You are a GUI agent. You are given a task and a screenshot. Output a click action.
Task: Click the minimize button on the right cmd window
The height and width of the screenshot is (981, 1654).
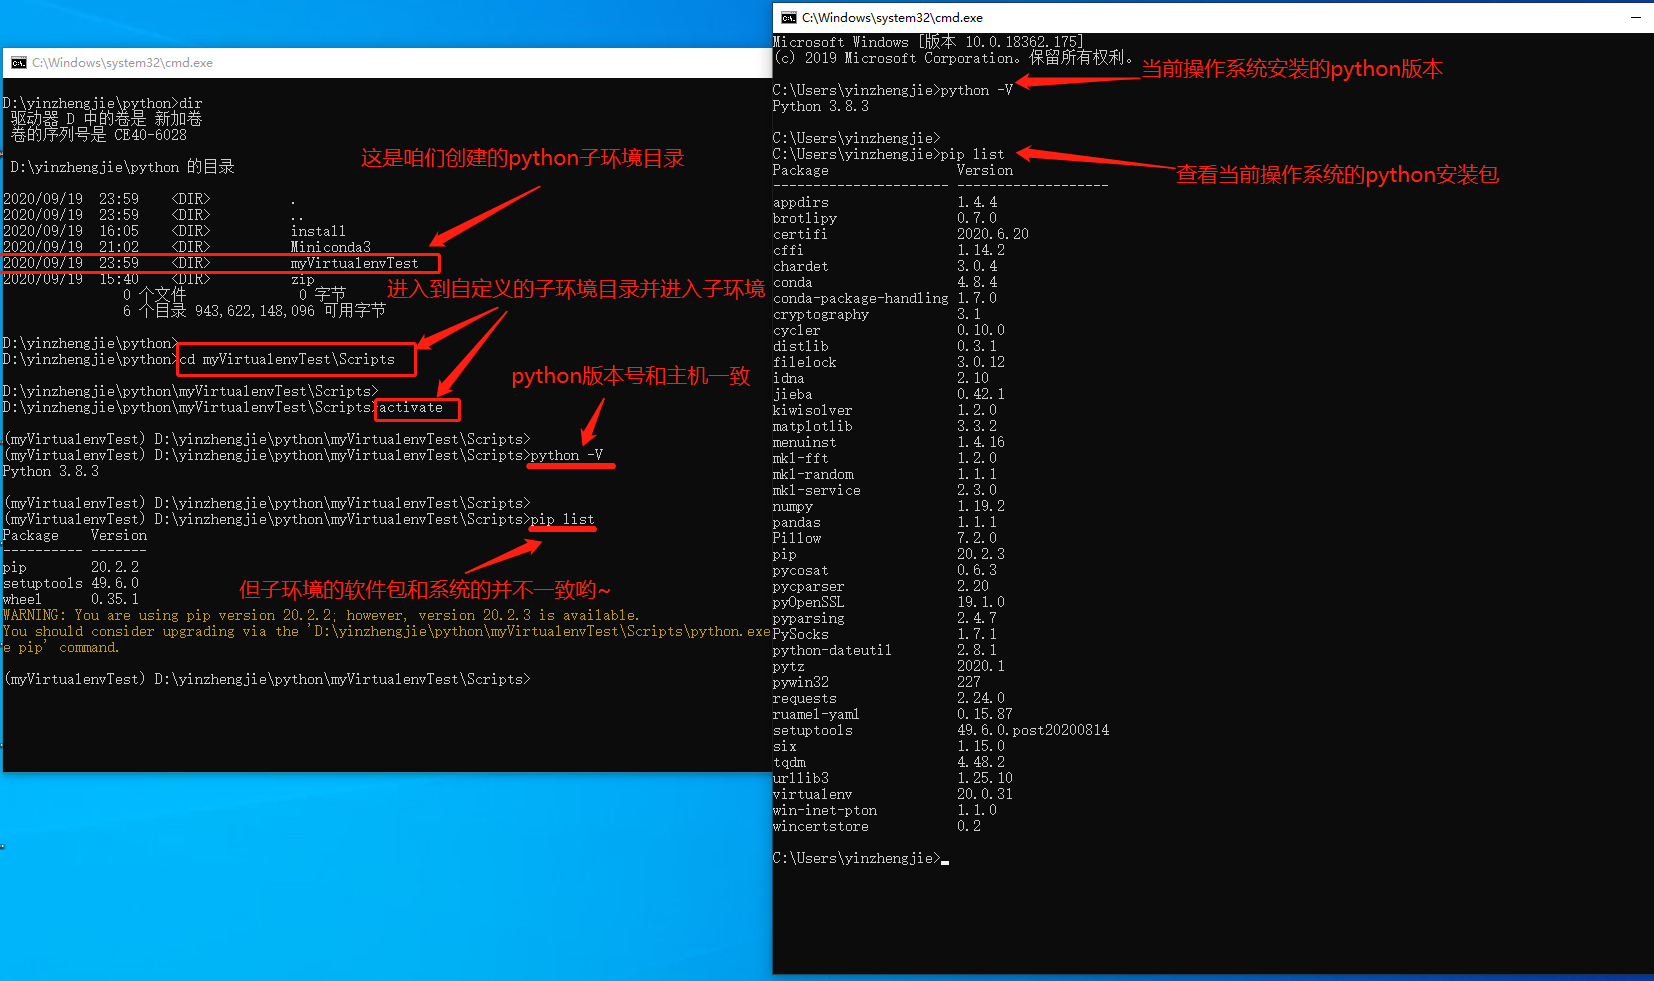click(x=1638, y=17)
